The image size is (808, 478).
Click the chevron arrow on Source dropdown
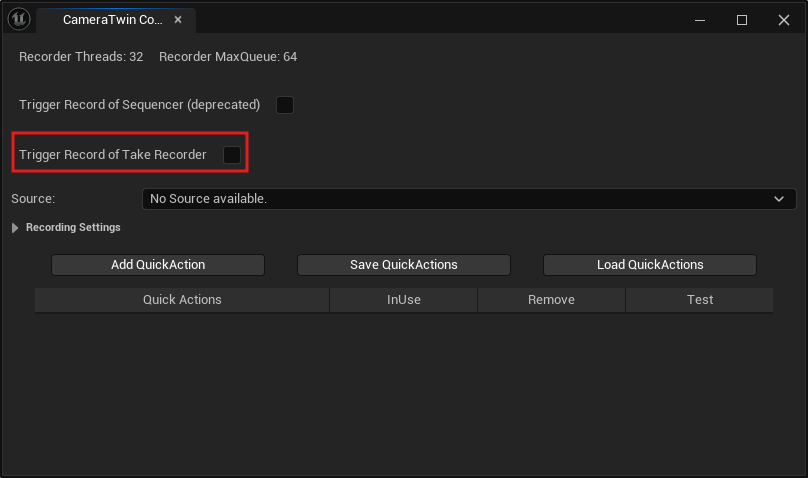click(779, 199)
